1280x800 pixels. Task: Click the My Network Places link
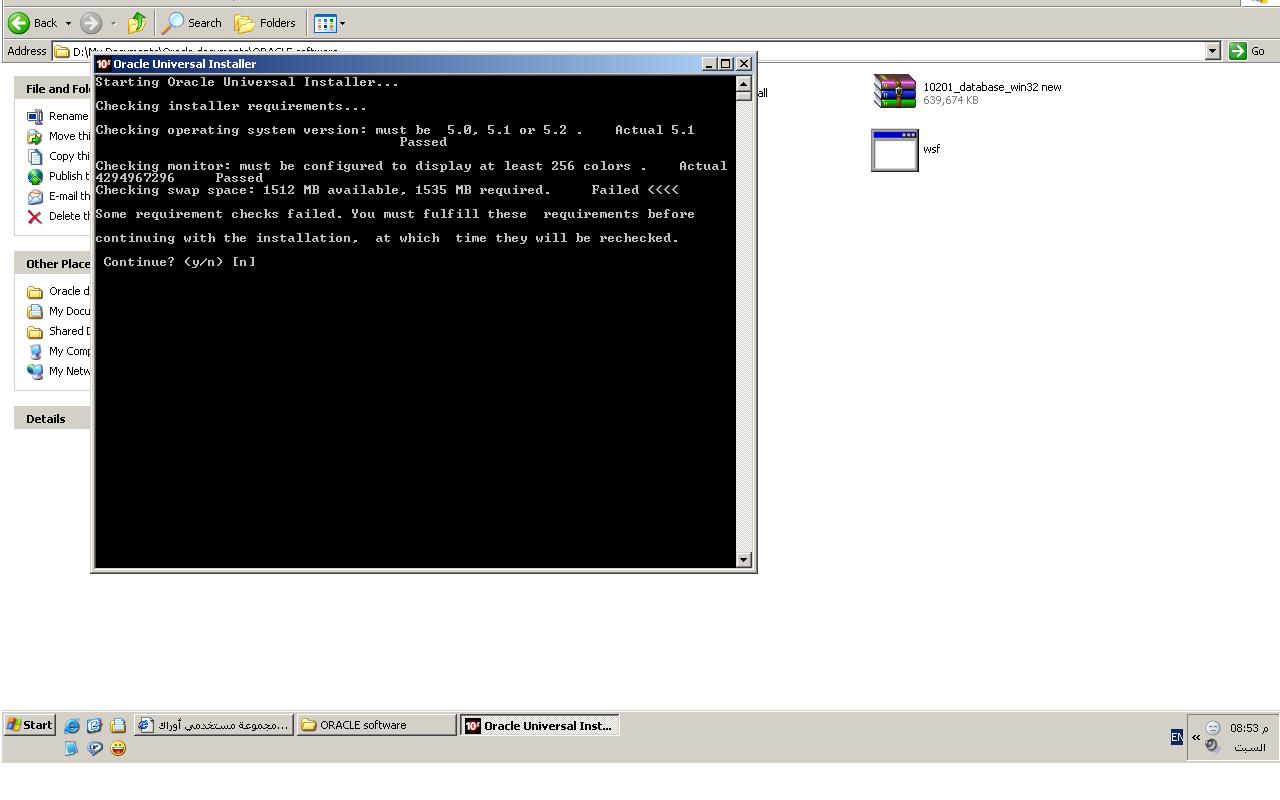[x=69, y=371]
